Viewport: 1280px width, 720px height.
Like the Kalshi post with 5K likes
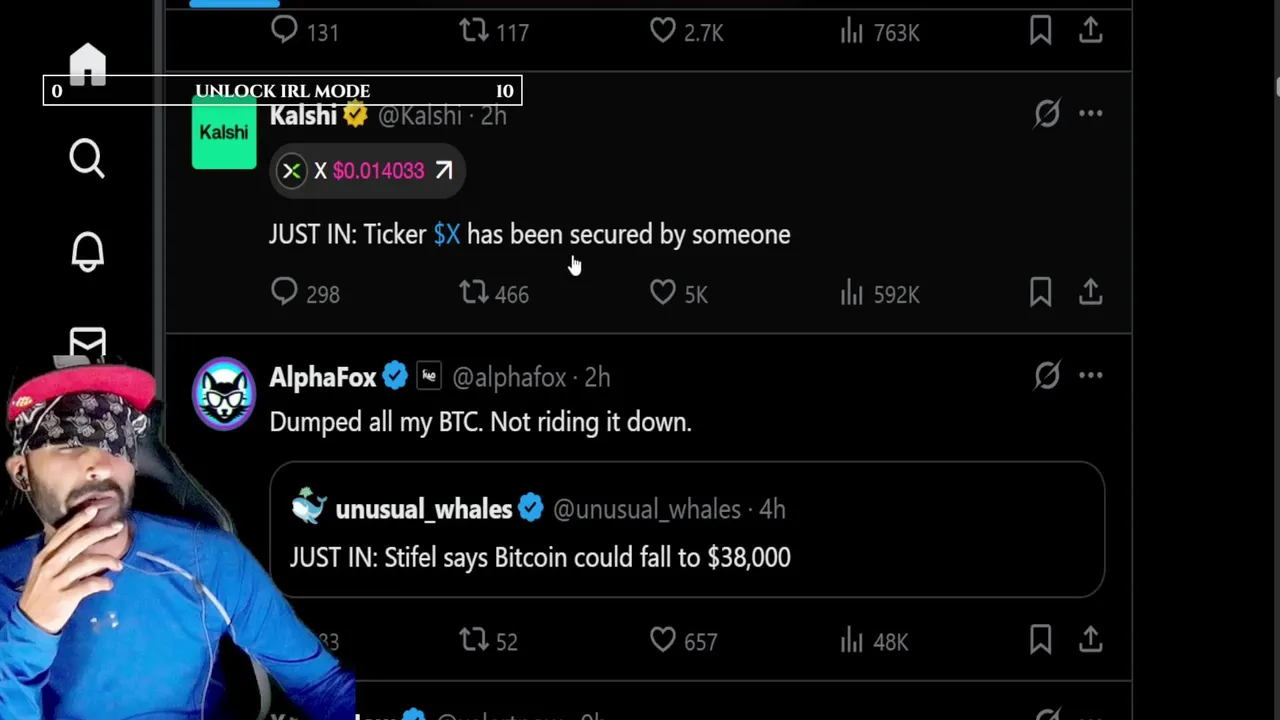(x=663, y=292)
